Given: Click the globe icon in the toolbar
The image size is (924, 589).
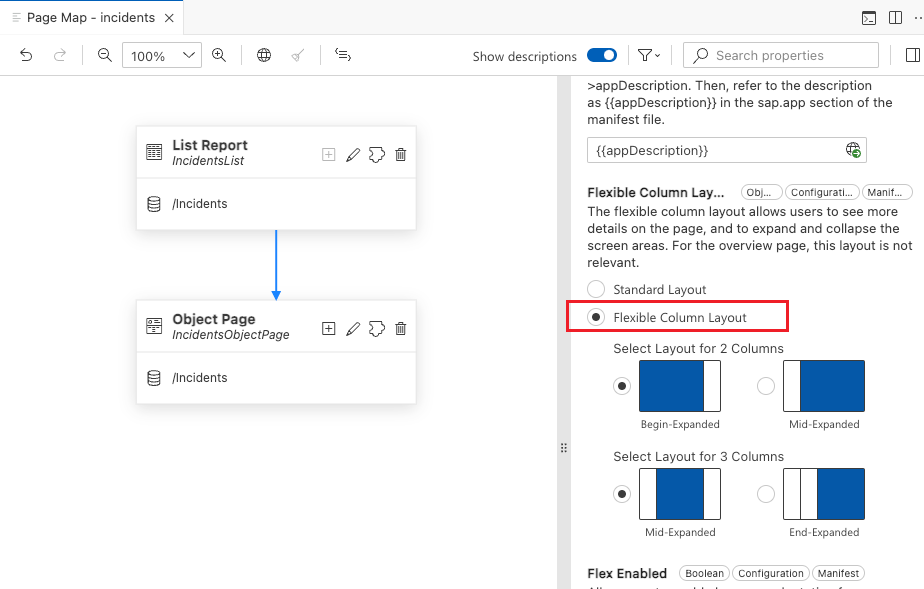Looking at the screenshot, I should (264, 56).
